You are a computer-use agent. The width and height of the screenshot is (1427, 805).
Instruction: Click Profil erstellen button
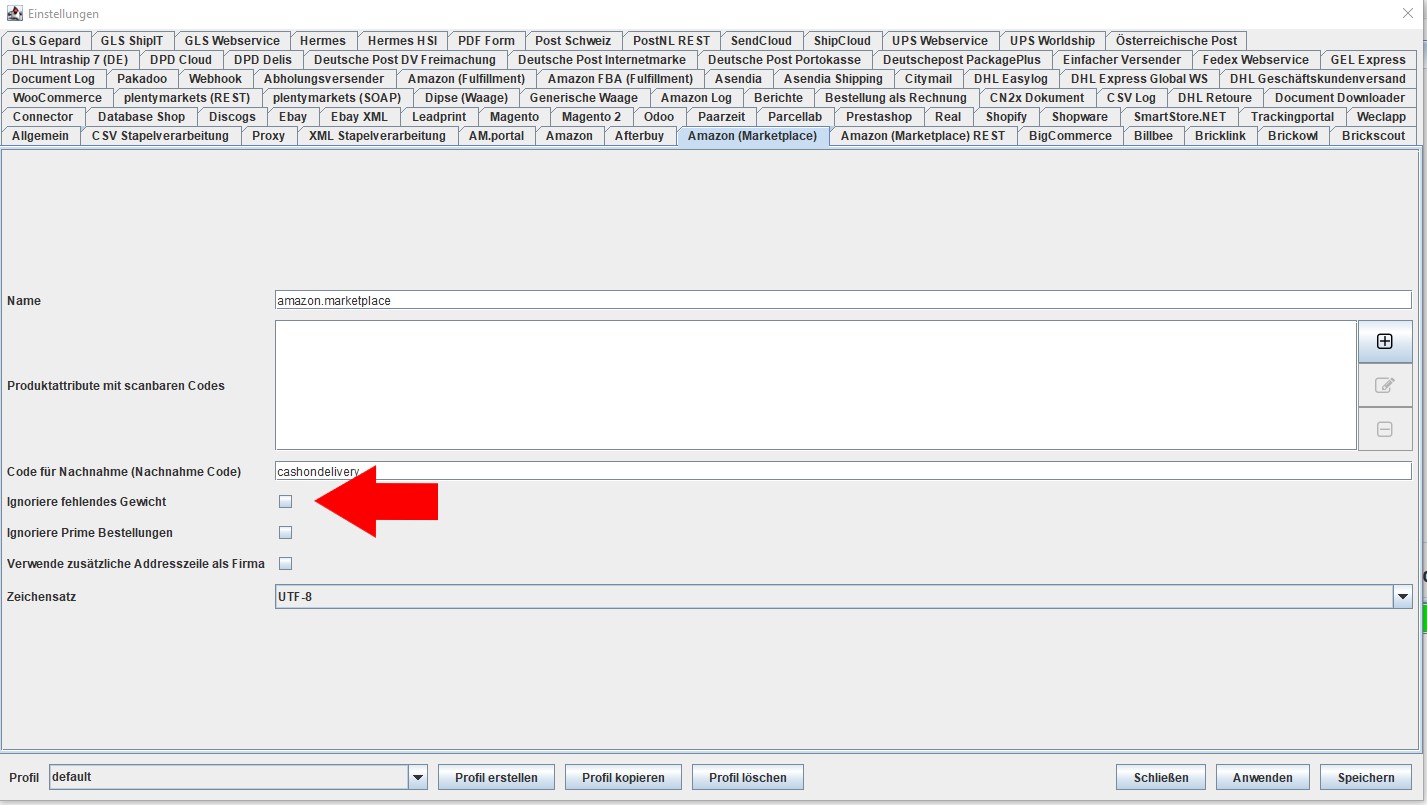pyautogui.click(x=496, y=777)
